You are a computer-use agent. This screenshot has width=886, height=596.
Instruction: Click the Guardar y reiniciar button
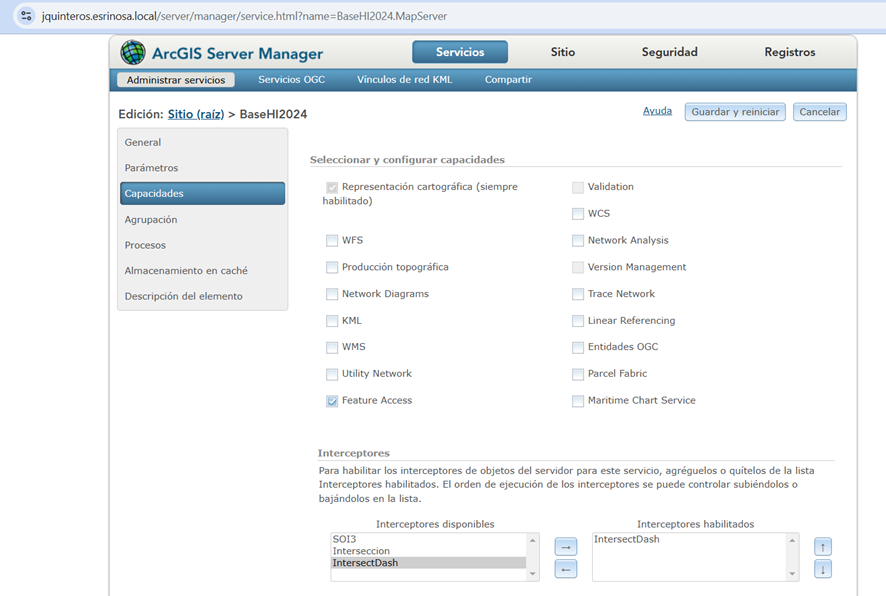pyautogui.click(x=735, y=112)
